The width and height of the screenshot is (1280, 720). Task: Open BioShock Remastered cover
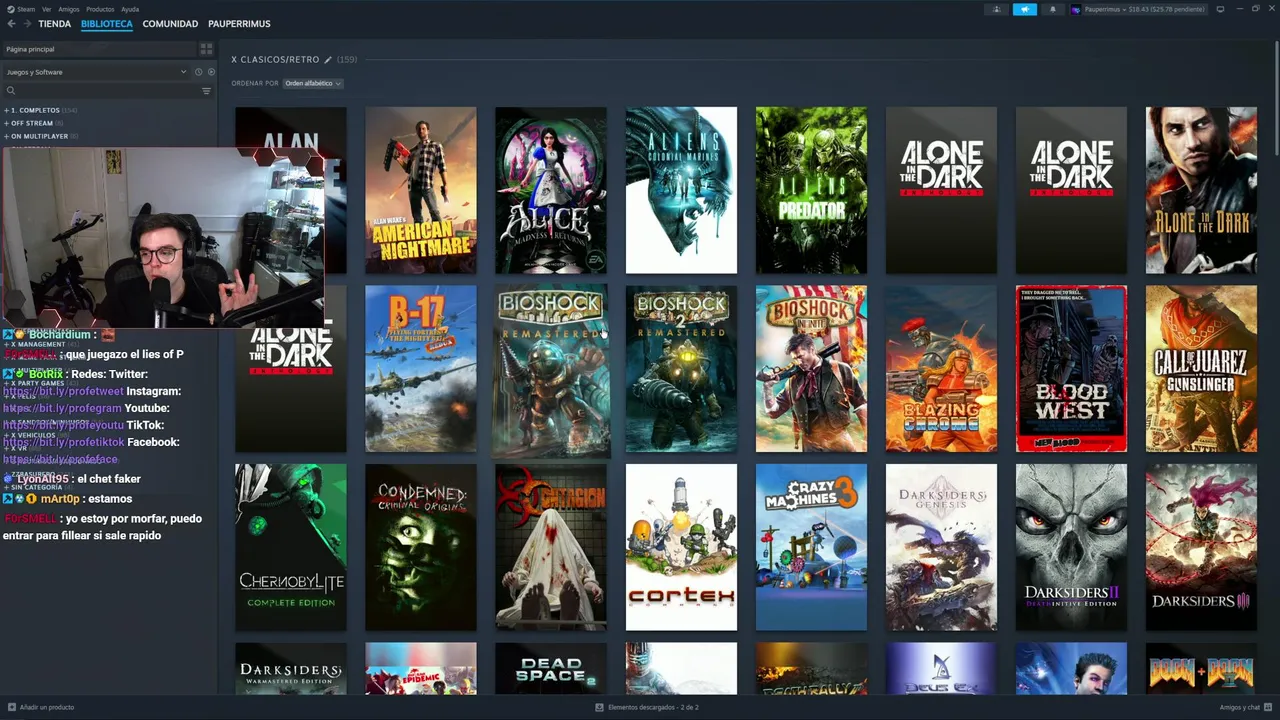point(551,369)
